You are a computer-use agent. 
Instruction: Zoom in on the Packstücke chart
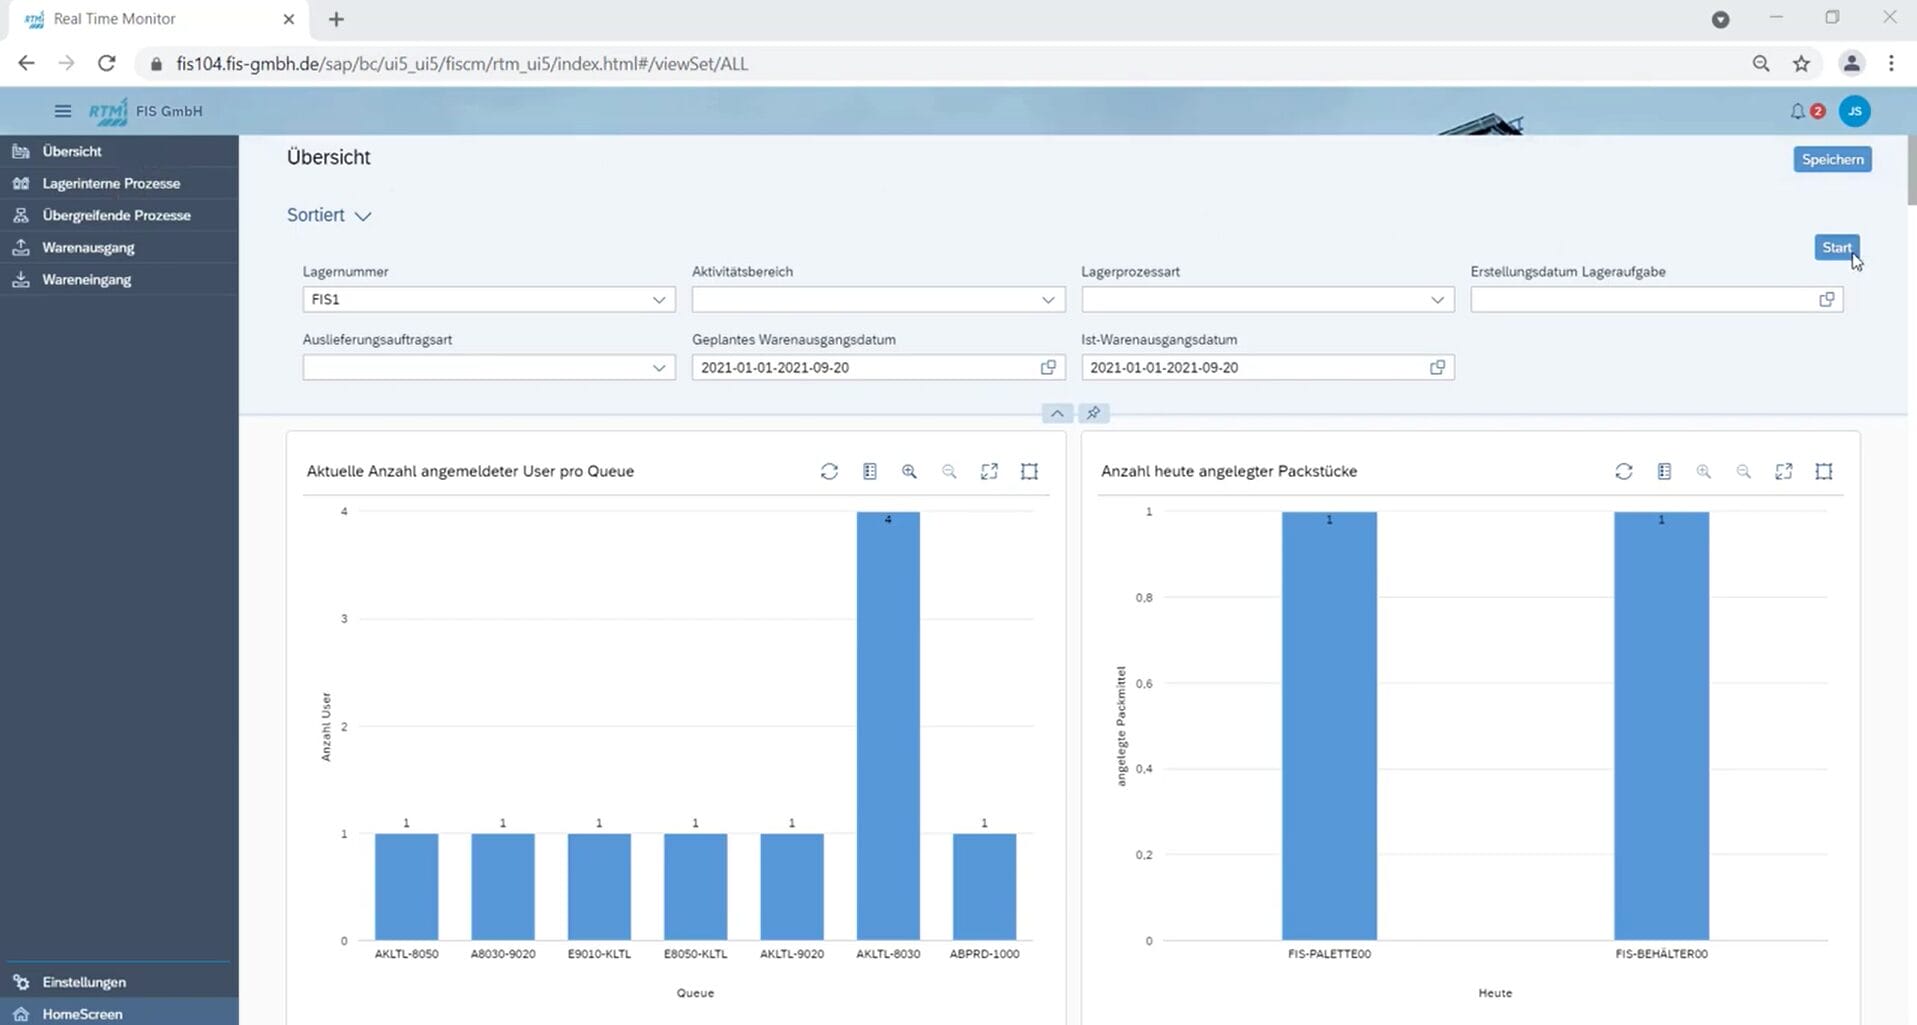(1704, 471)
